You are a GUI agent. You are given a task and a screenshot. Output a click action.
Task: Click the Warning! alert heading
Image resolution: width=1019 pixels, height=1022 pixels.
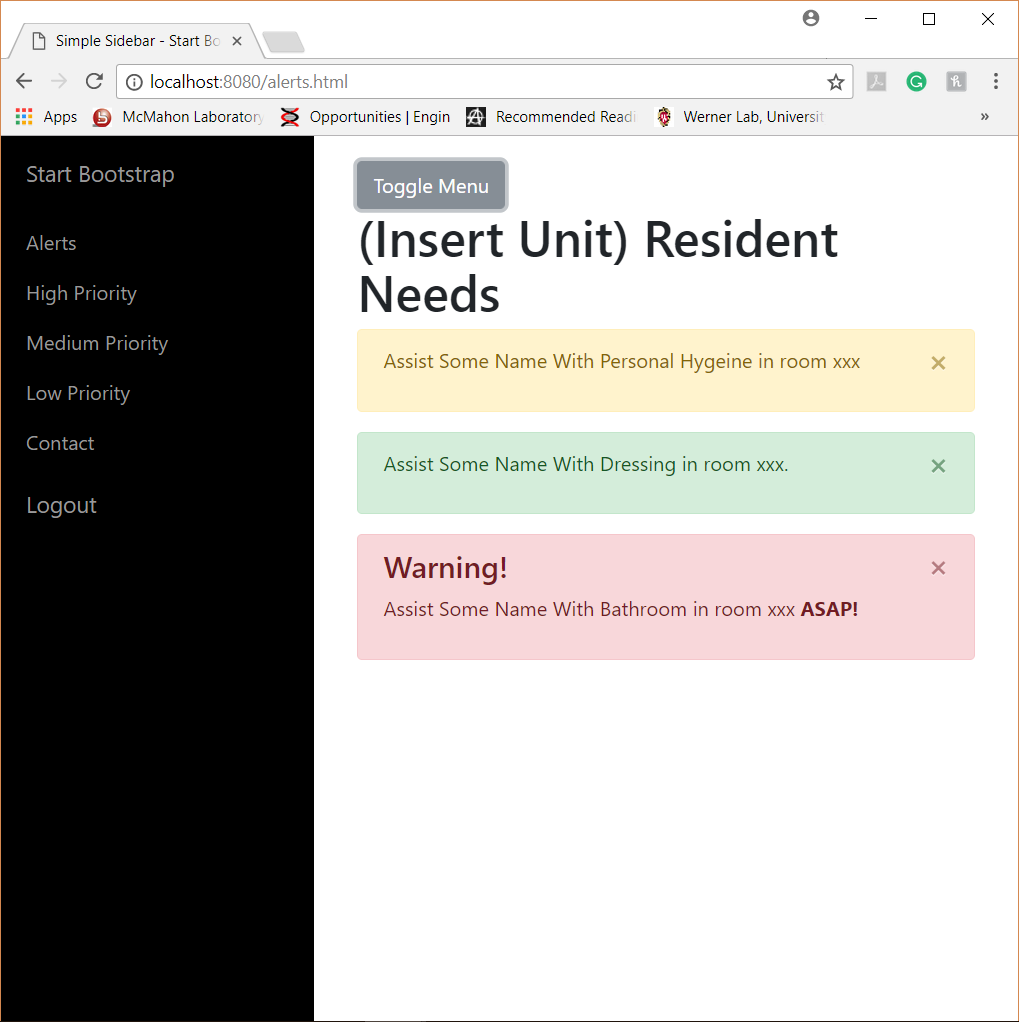tap(445, 568)
